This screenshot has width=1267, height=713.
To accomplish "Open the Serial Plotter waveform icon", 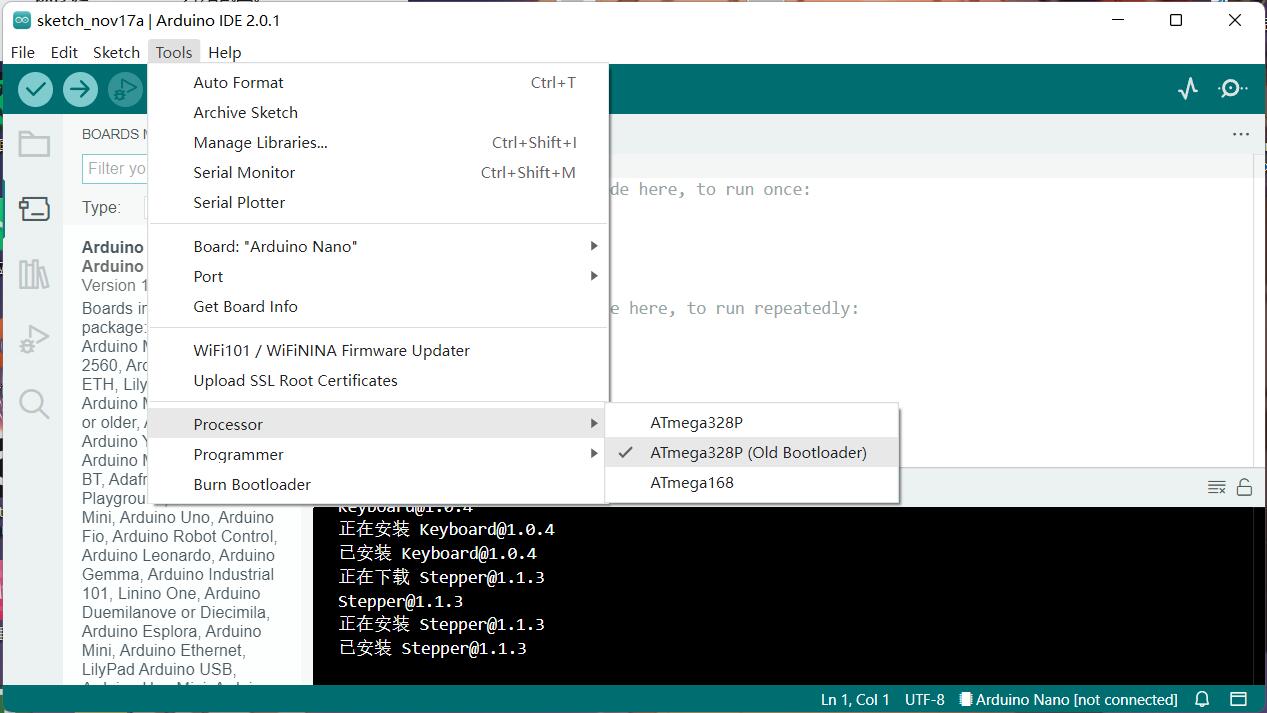I will (1187, 89).
